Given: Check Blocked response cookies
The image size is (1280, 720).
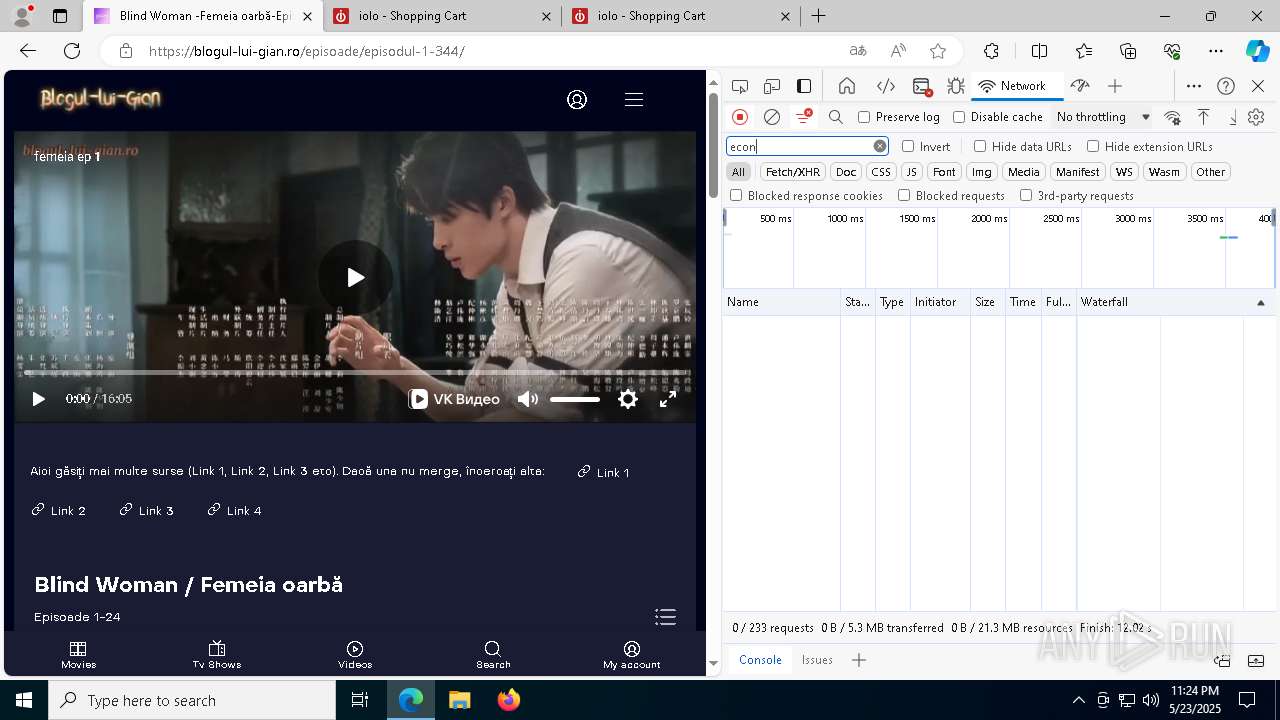Looking at the screenshot, I should pyautogui.click(x=736, y=196).
